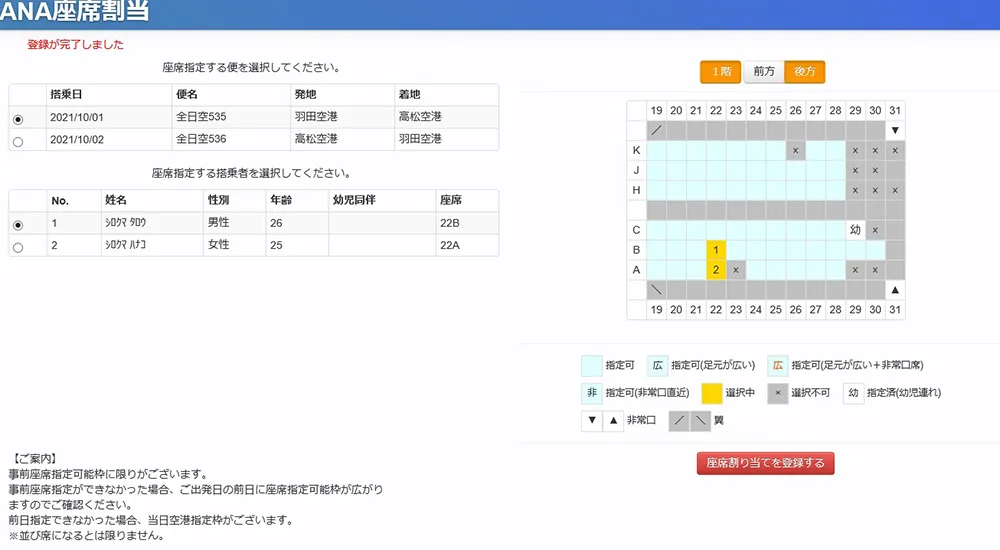The width and height of the screenshot is (1000, 550).
Task: Choose passenger No. 1 radio button
Action: click(x=18, y=225)
